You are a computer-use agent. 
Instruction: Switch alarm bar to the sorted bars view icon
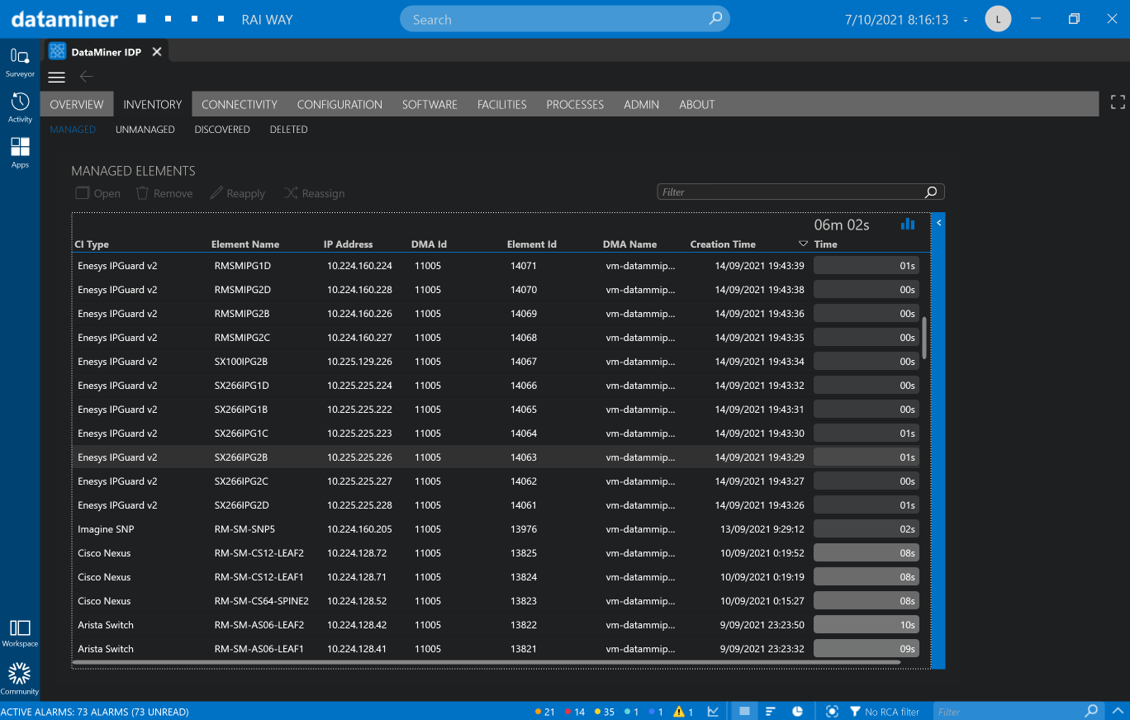click(770, 711)
